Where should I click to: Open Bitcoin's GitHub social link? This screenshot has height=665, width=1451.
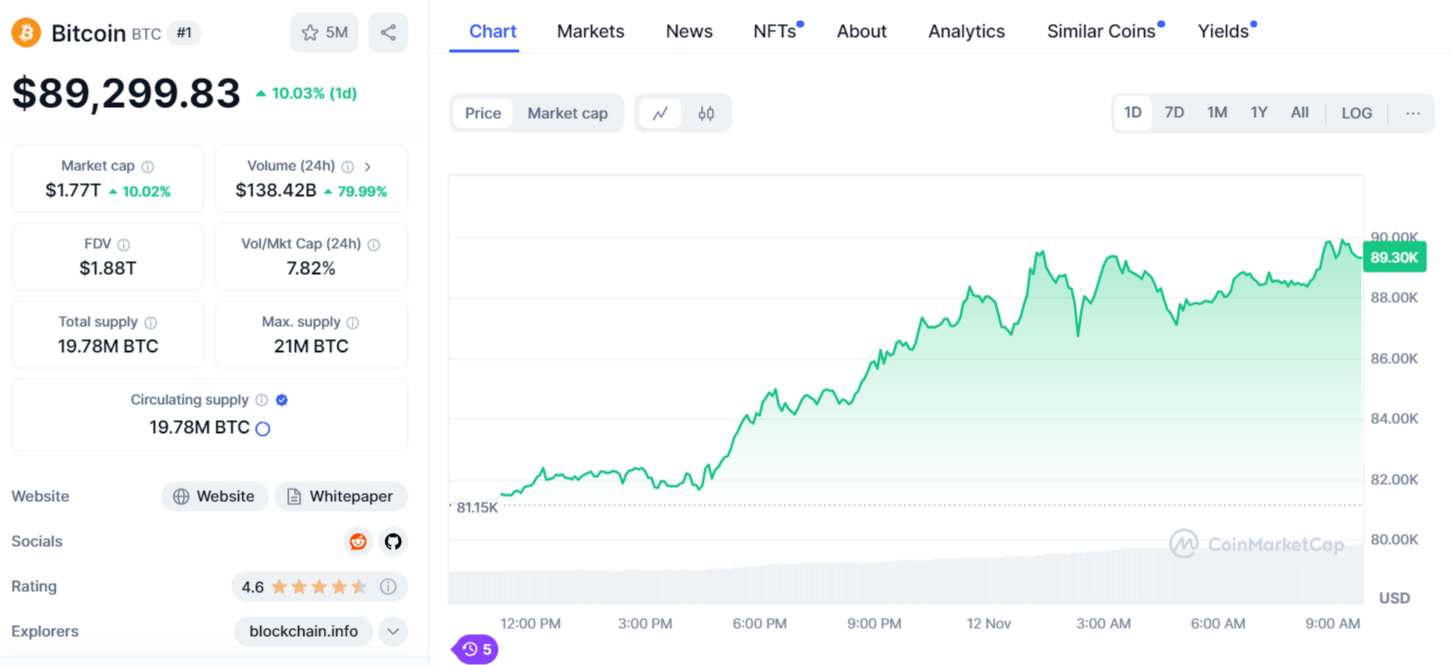pyautogui.click(x=393, y=542)
